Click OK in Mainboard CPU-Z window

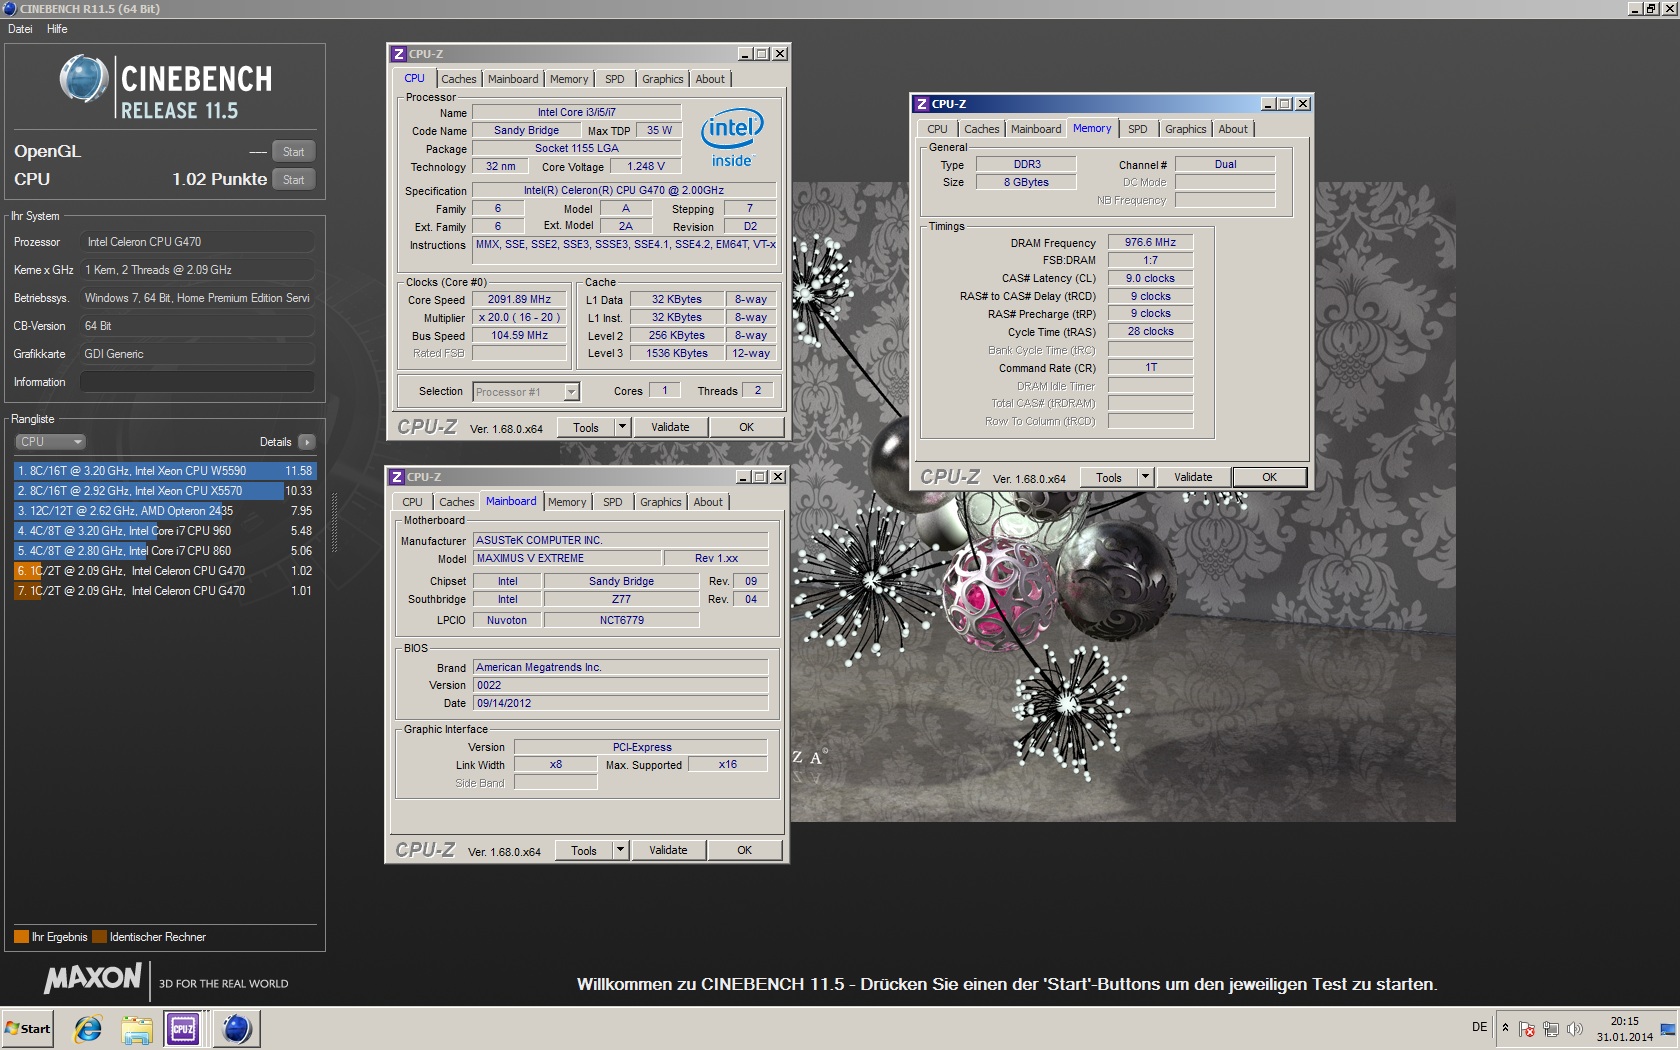[744, 850]
